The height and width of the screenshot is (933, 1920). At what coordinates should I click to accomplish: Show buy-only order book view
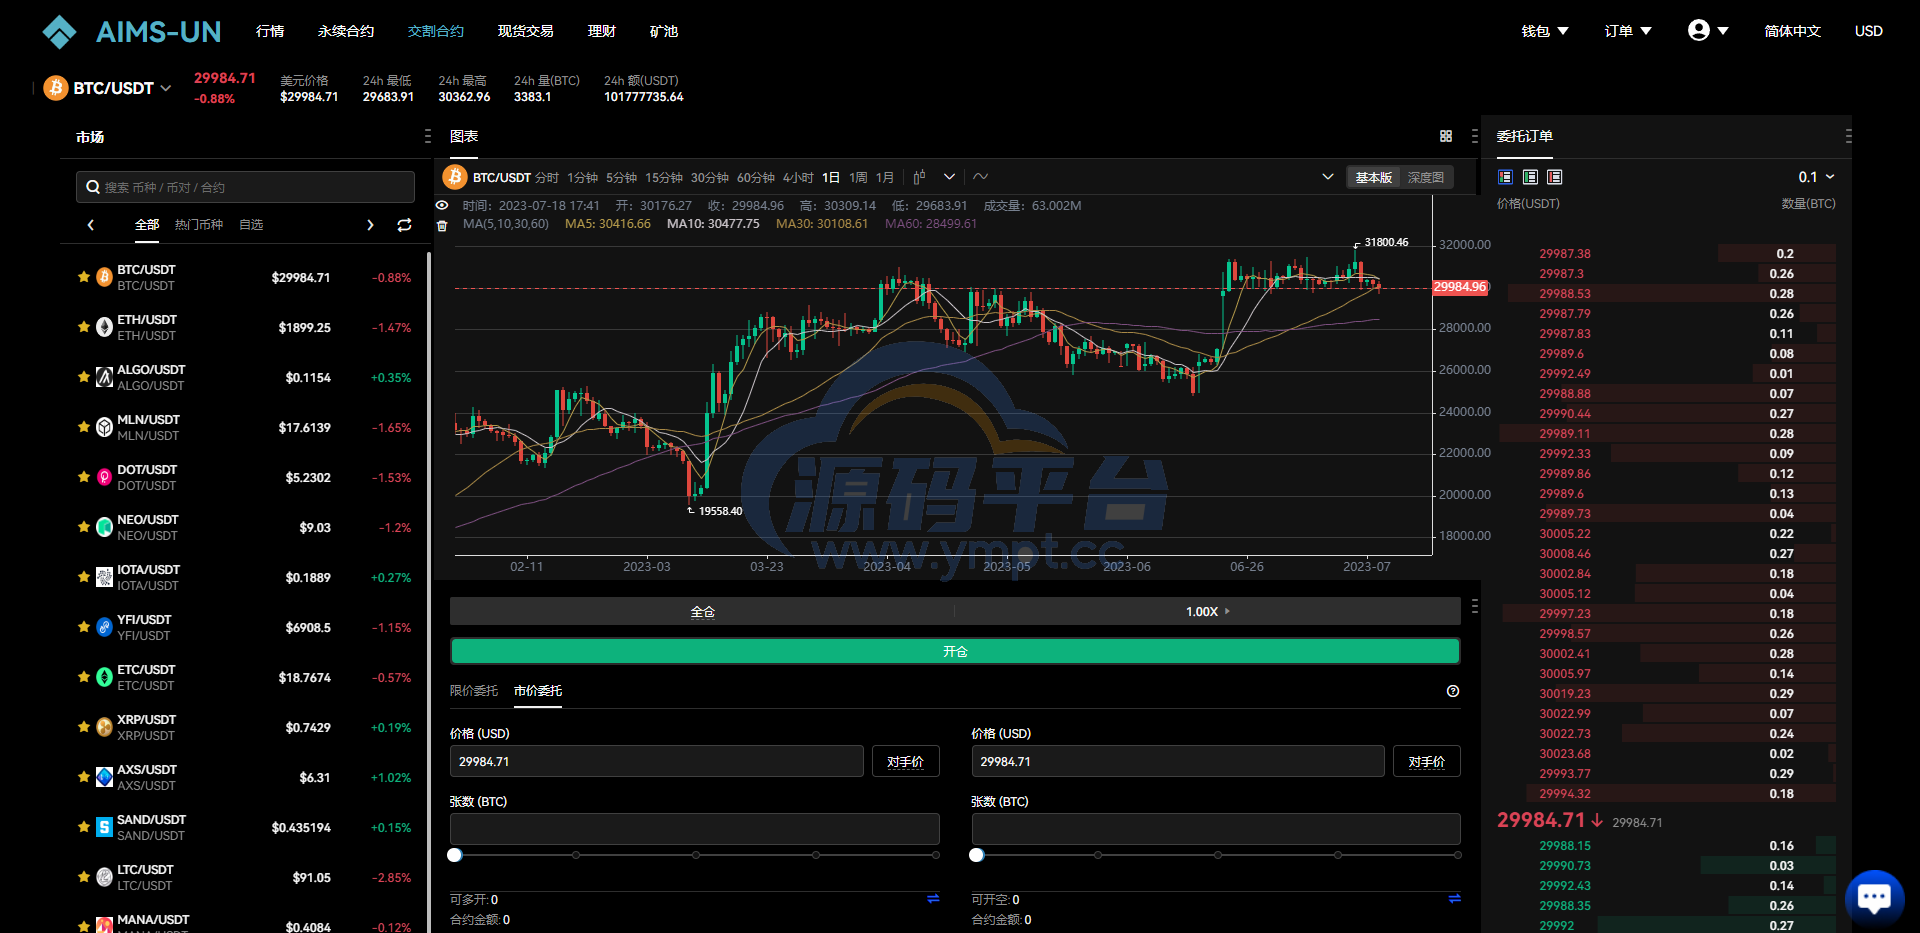pos(1530,177)
